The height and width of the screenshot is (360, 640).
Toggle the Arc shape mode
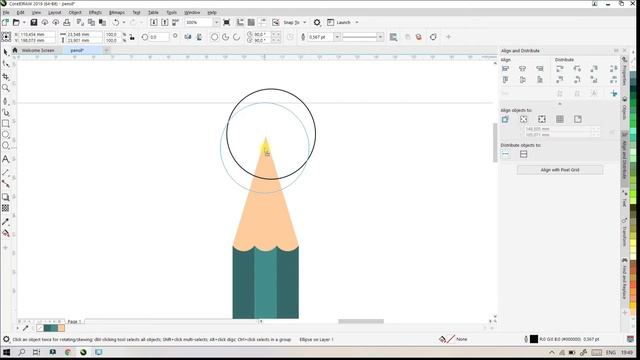pyautogui.click(x=236, y=37)
